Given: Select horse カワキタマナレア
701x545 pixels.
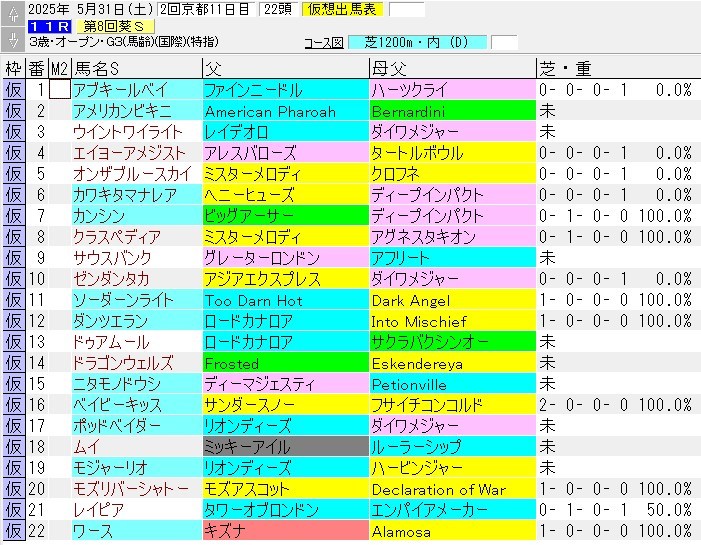Looking at the screenshot, I should [x=137, y=195].
